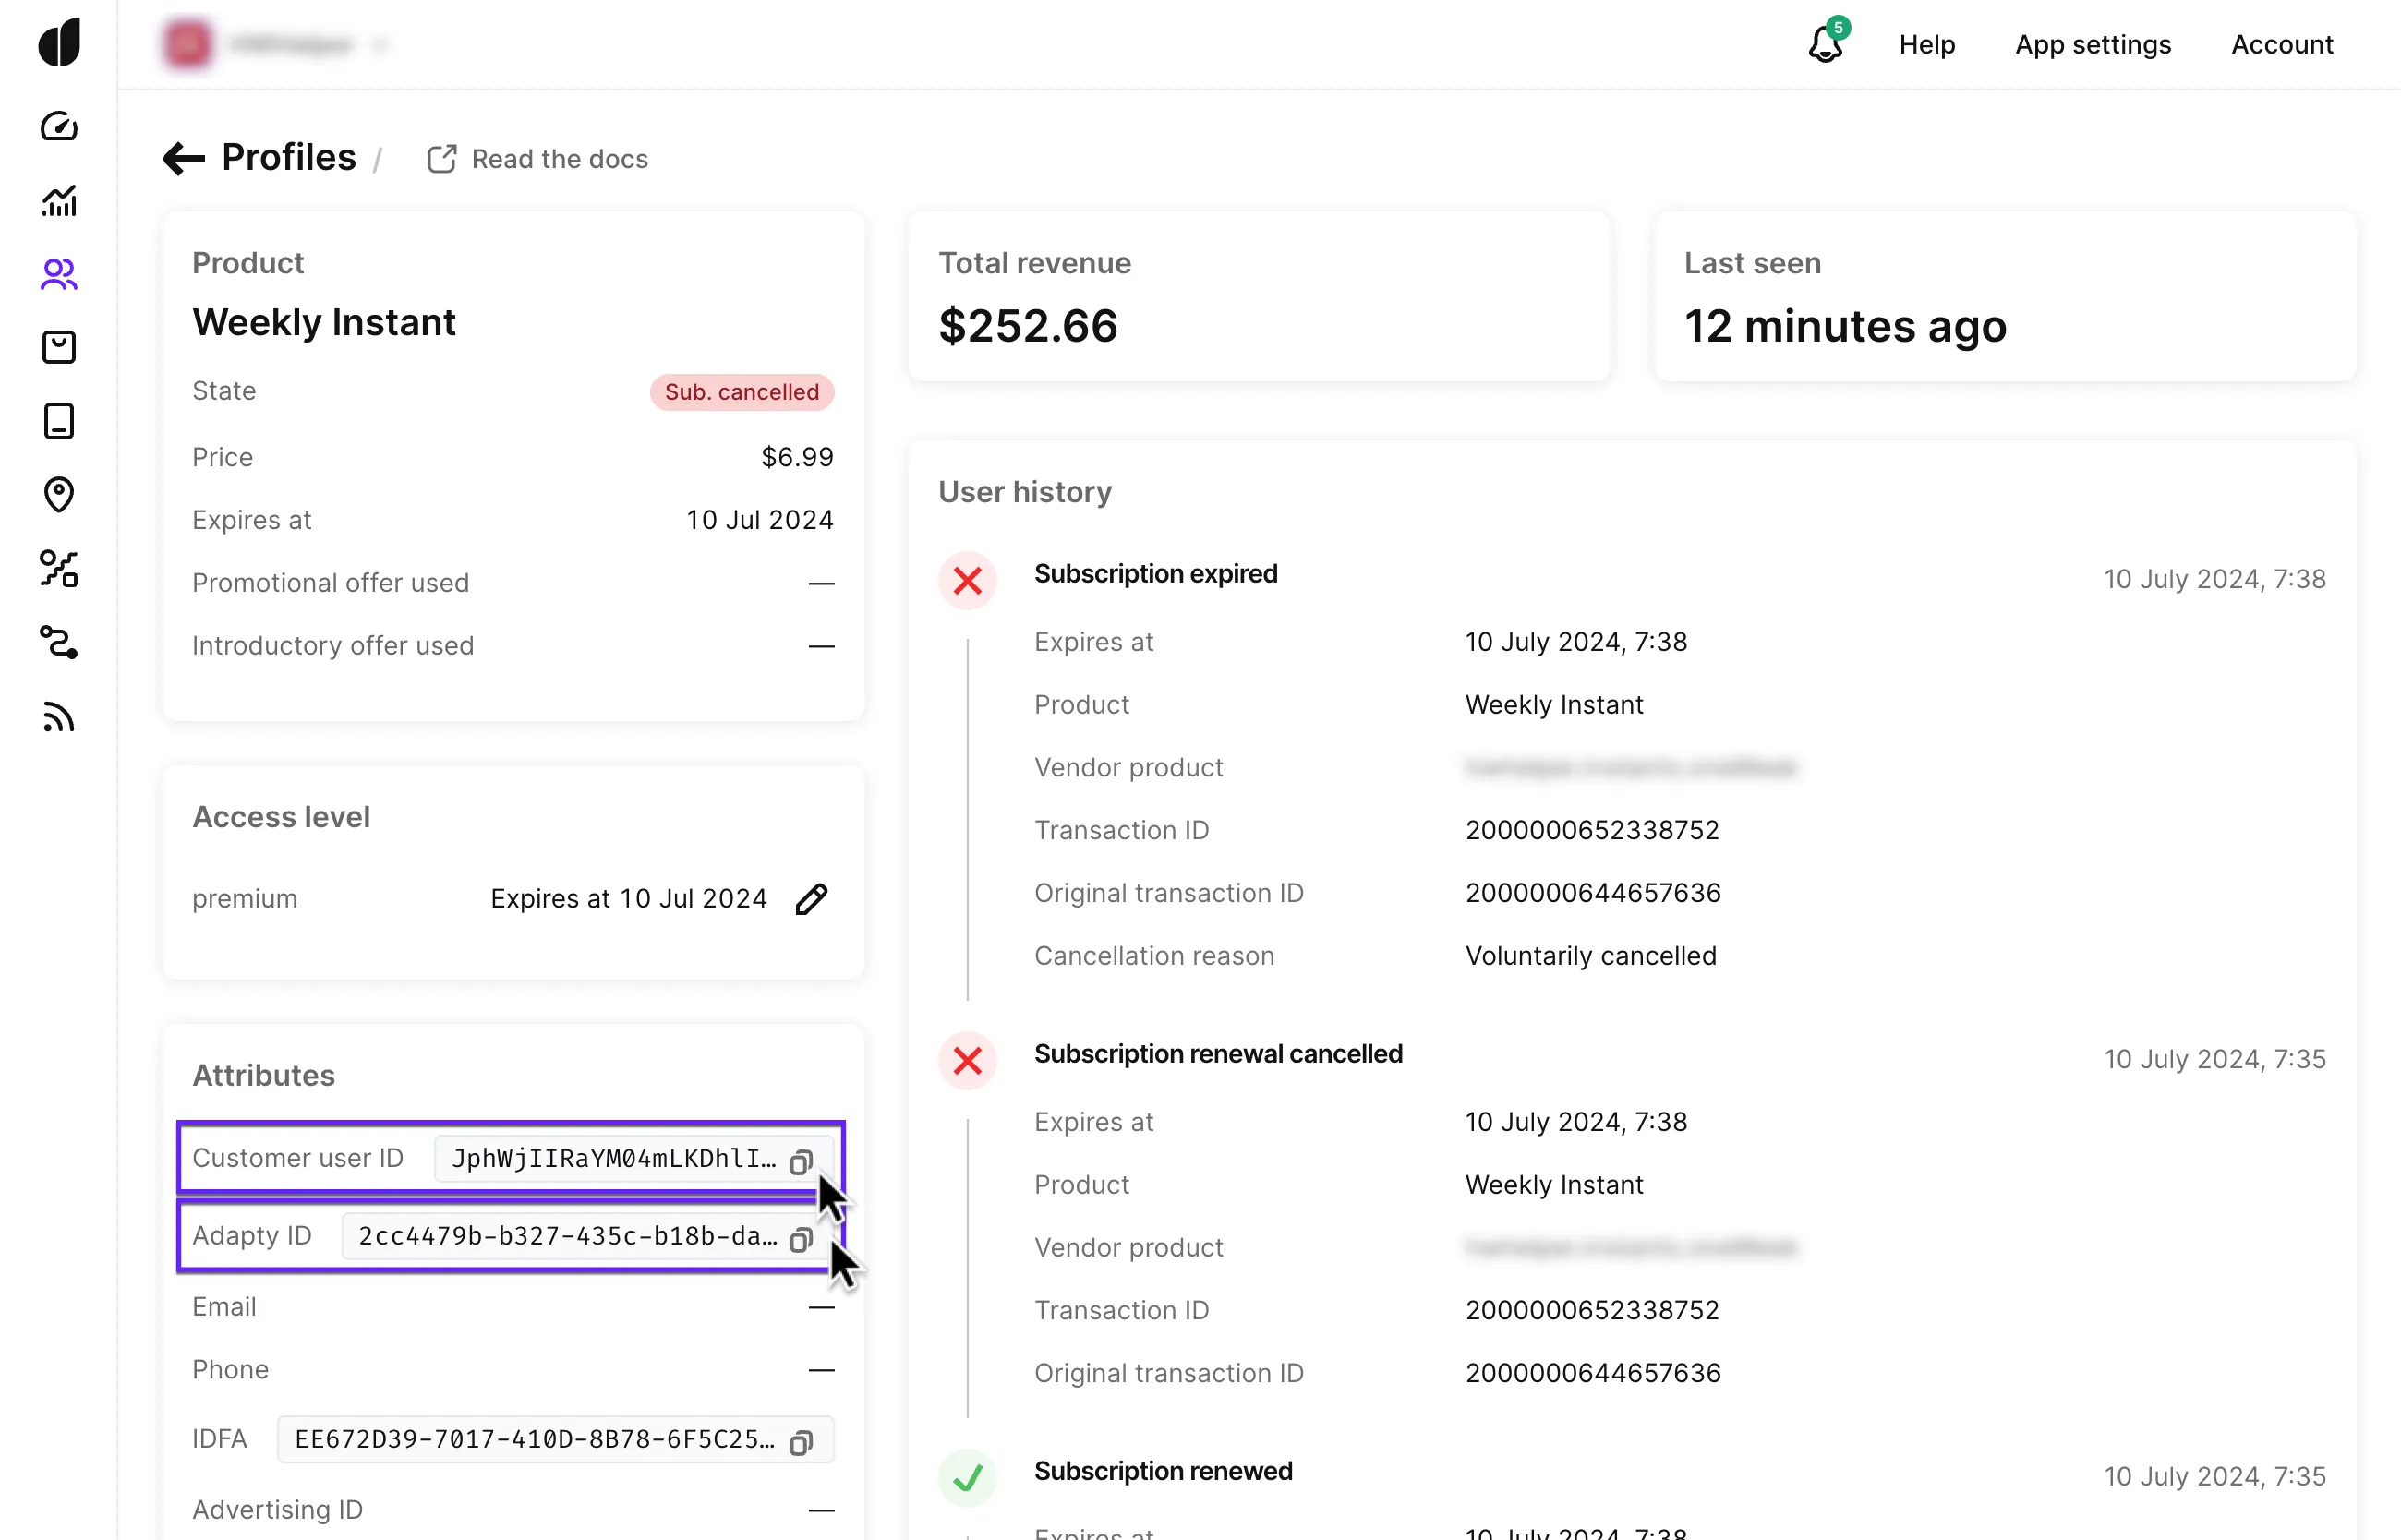This screenshot has height=1540, width=2401.
Task: Copy the Adapty ID value
Action: coord(801,1239)
